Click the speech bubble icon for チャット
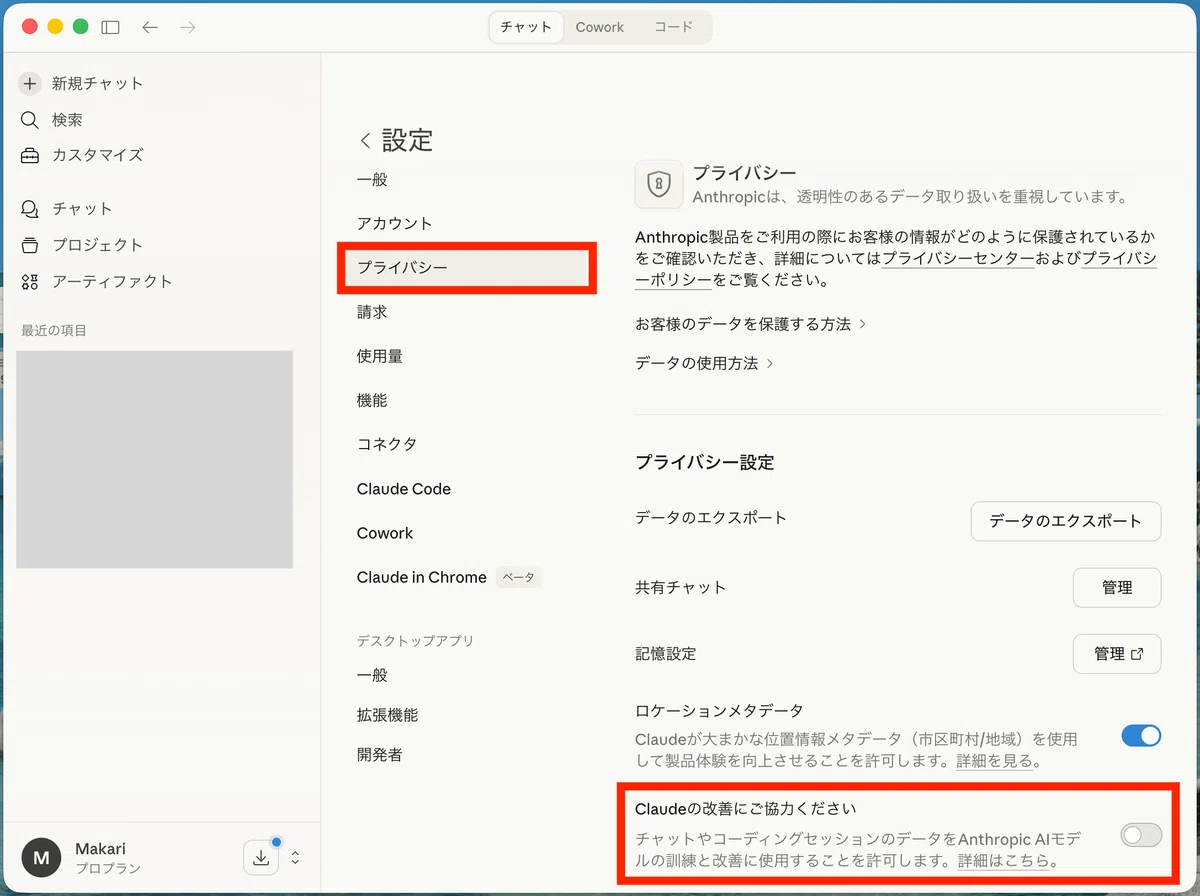Image resolution: width=1200 pixels, height=896 pixels. [30, 209]
